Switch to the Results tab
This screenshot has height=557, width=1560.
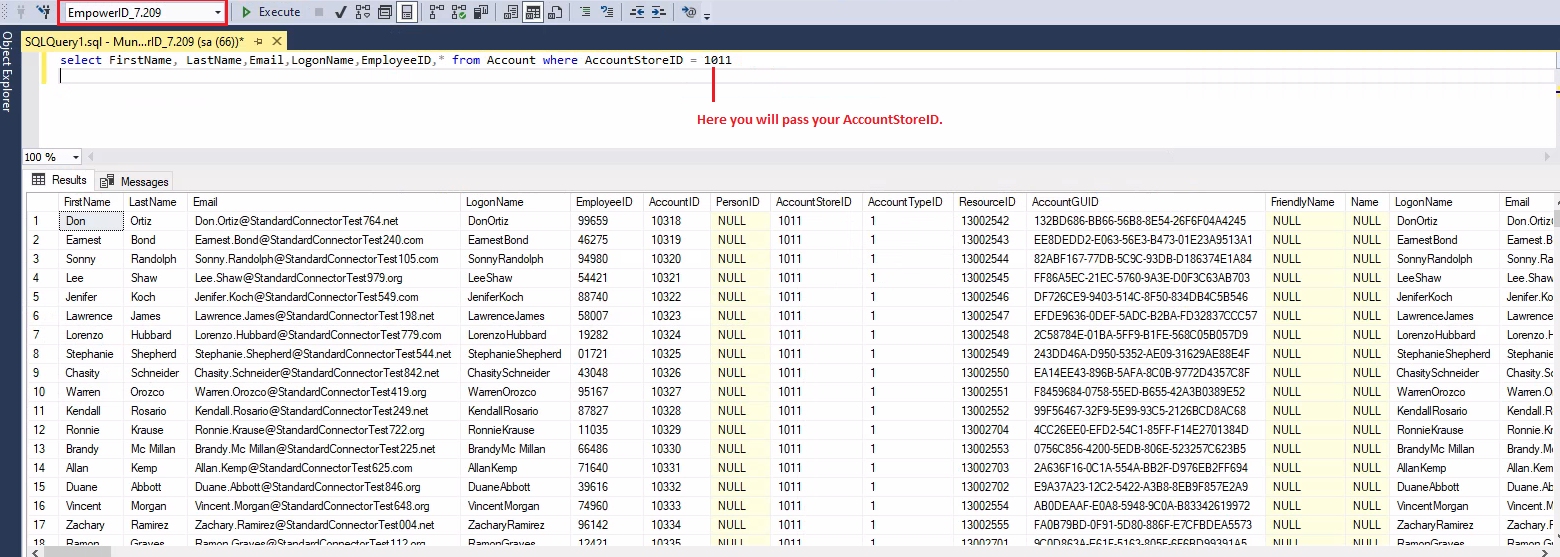pyautogui.click(x=59, y=180)
